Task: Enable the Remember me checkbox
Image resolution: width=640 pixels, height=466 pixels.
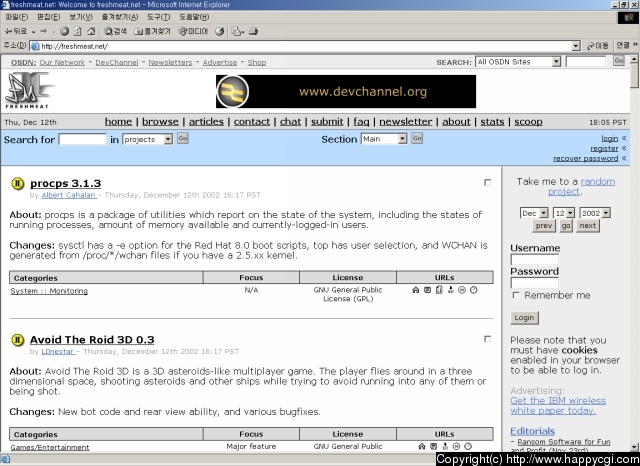Action: pyautogui.click(x=516, y=295)
